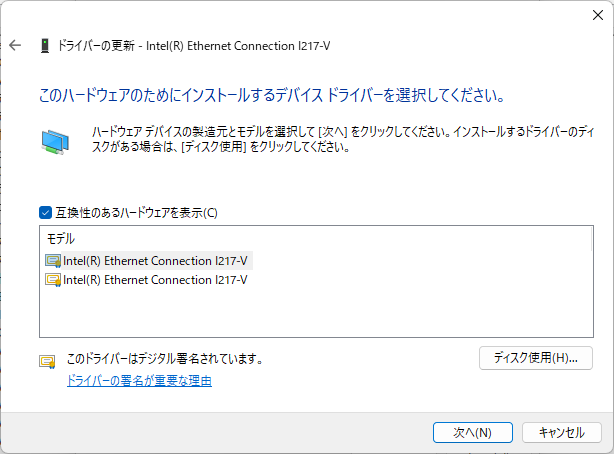Click the キャンセル button

[x=561, y=432]
